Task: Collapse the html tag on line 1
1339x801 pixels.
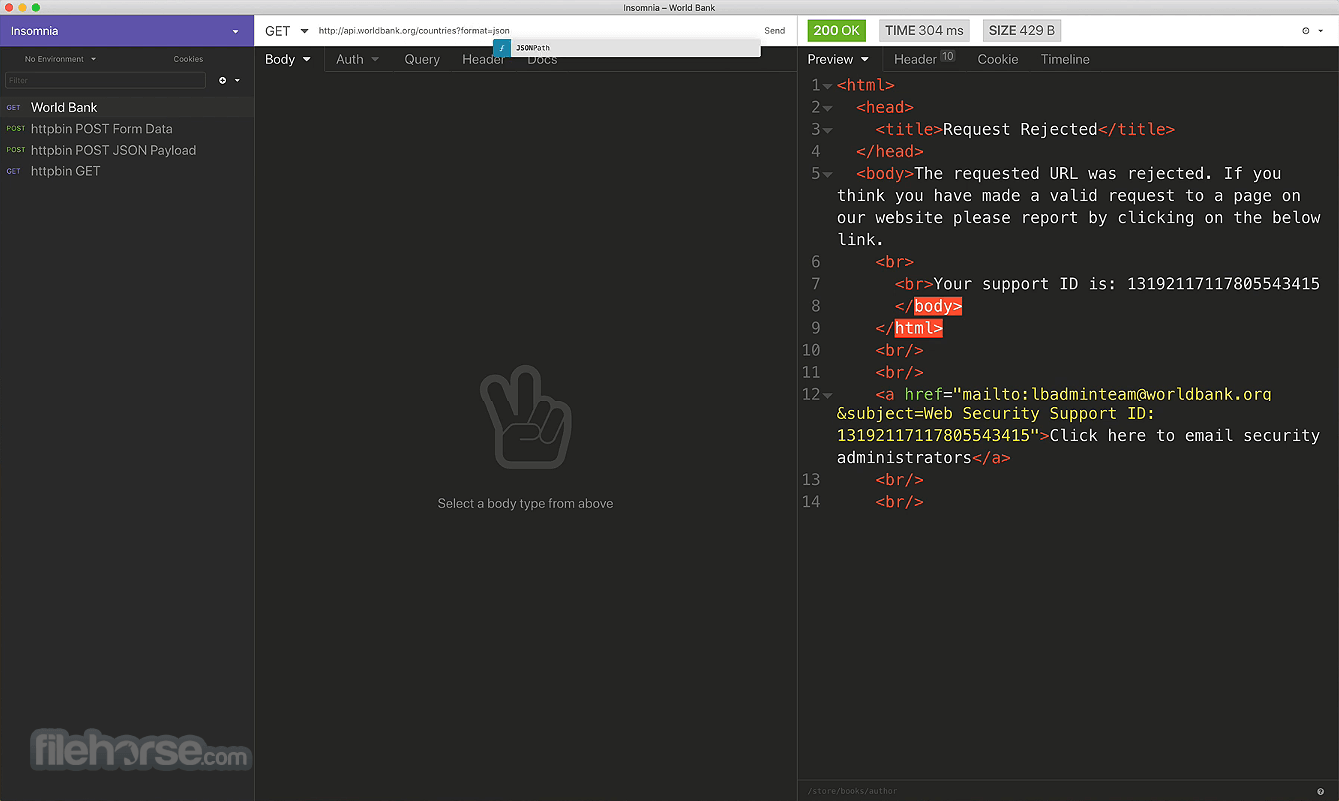Action: click(x=828, y=86)
